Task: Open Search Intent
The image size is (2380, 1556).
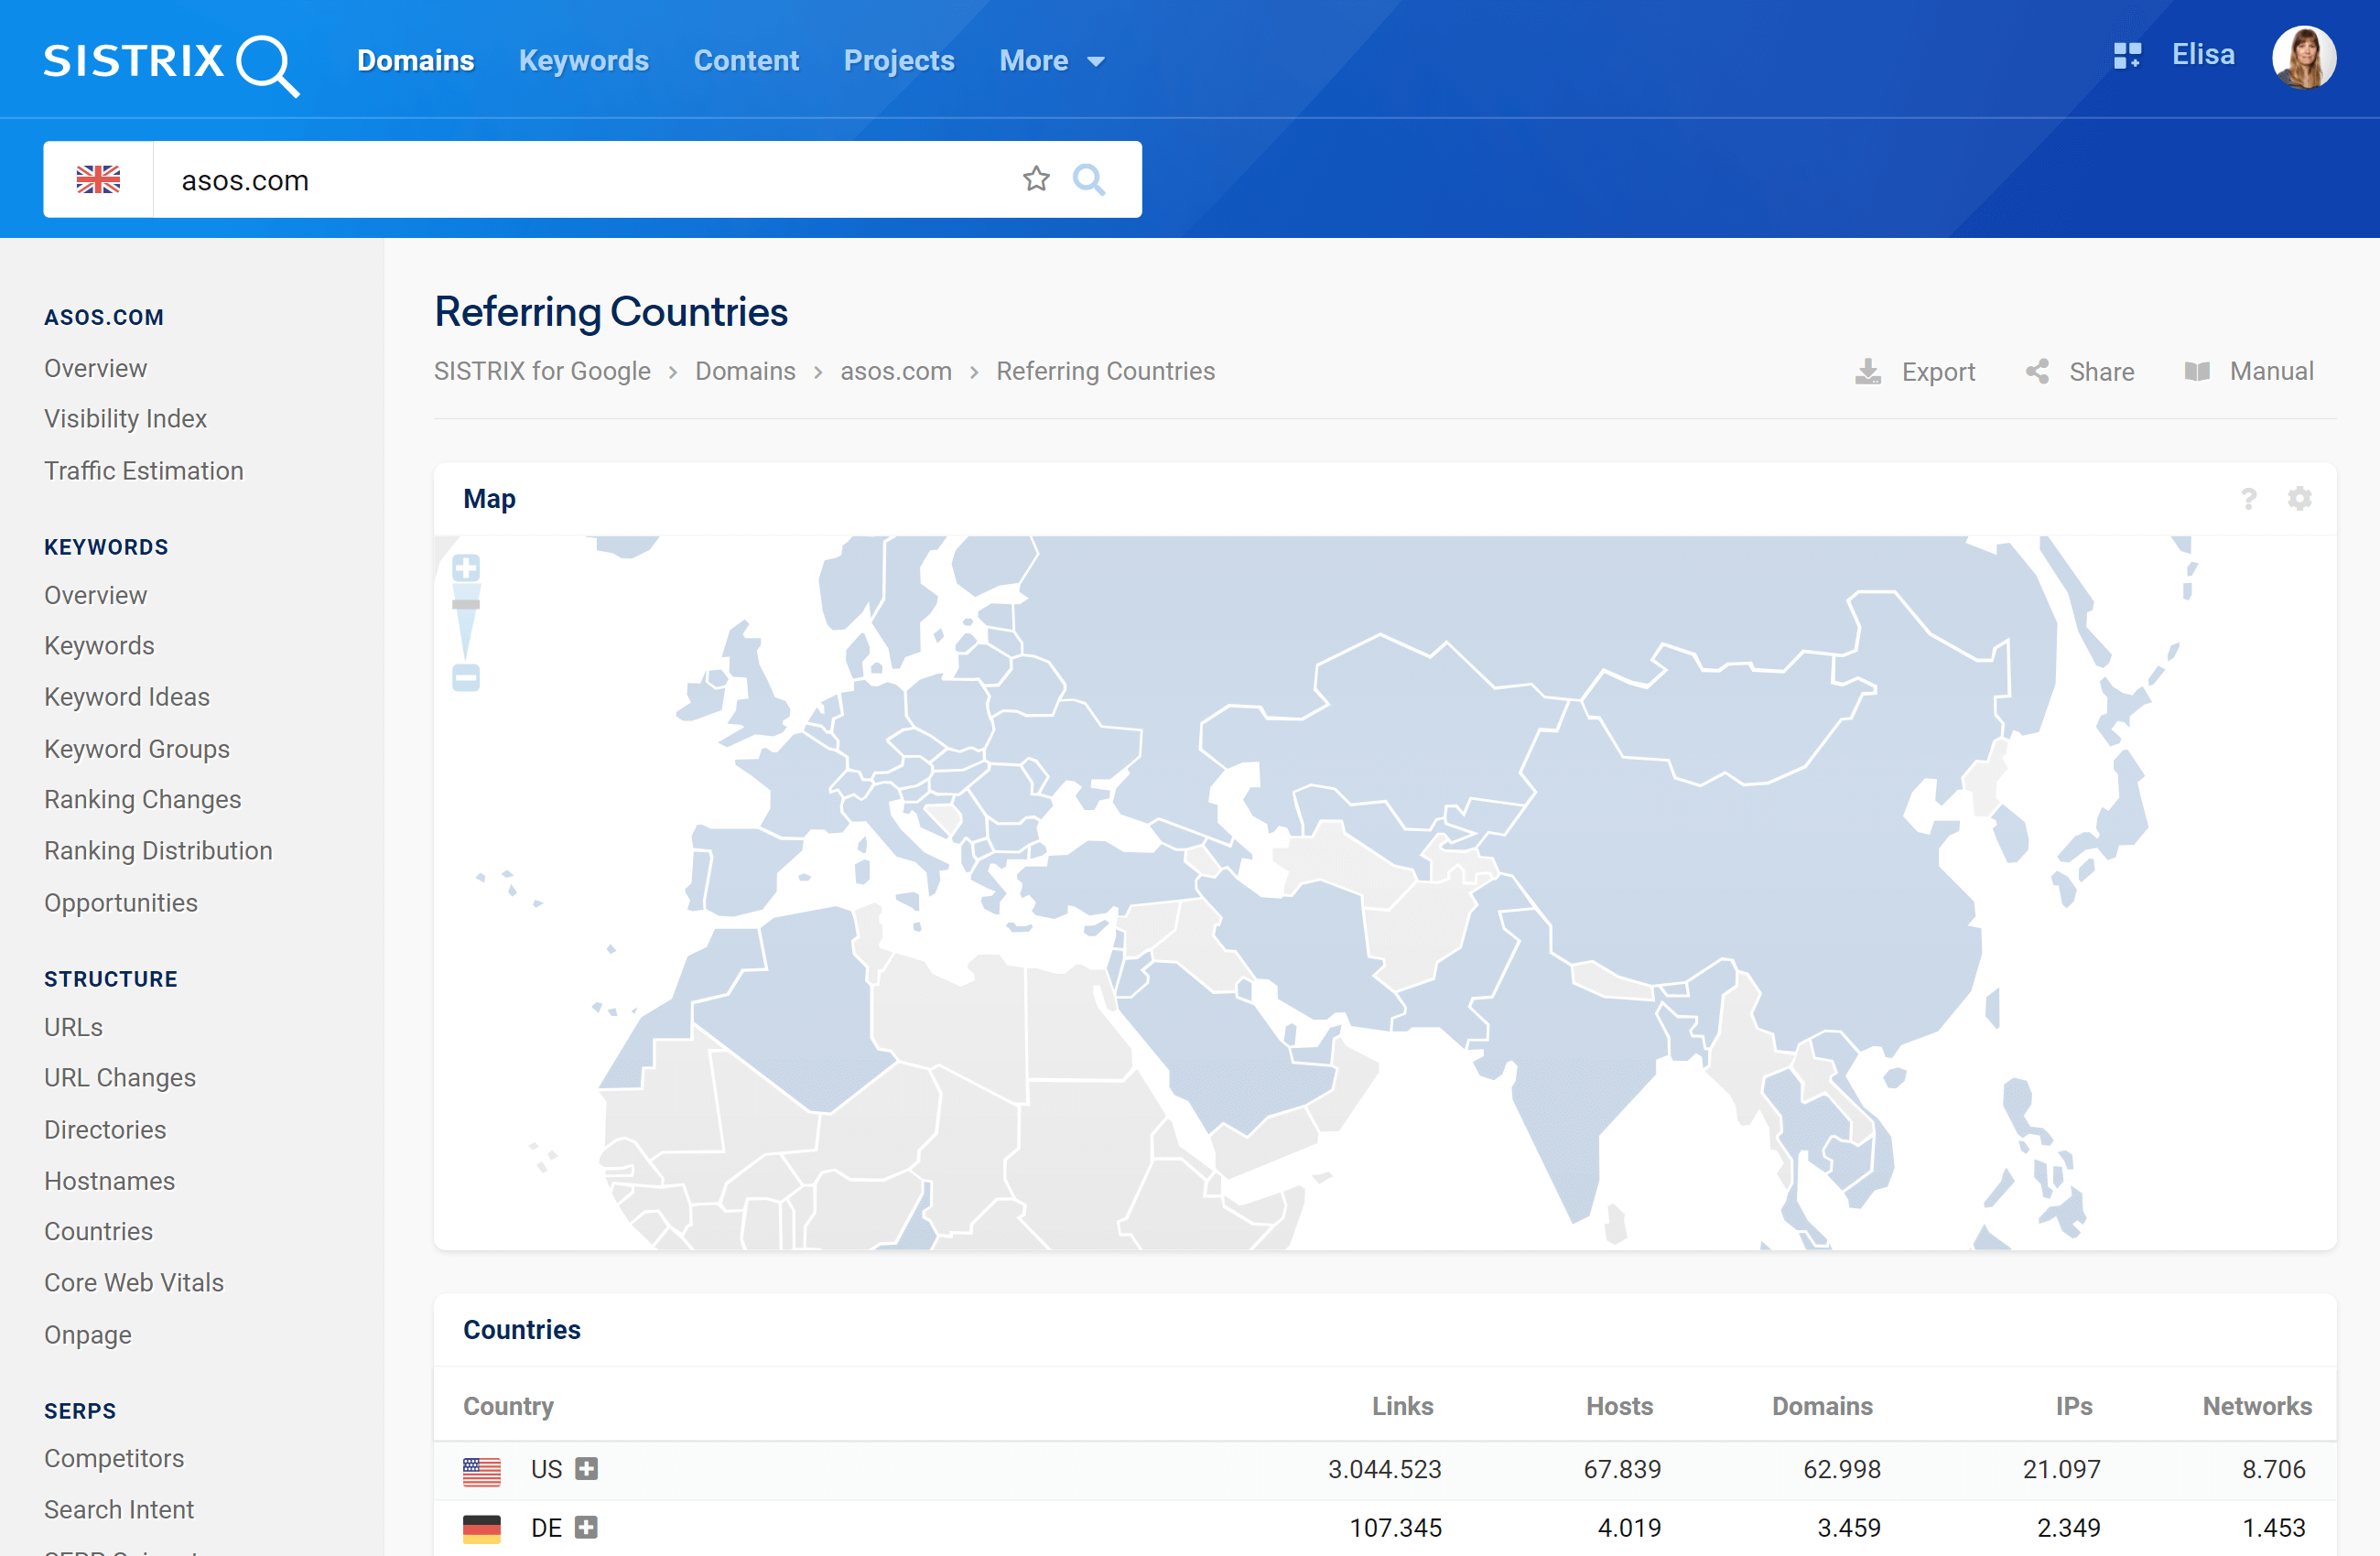Action: point(119,1510)
